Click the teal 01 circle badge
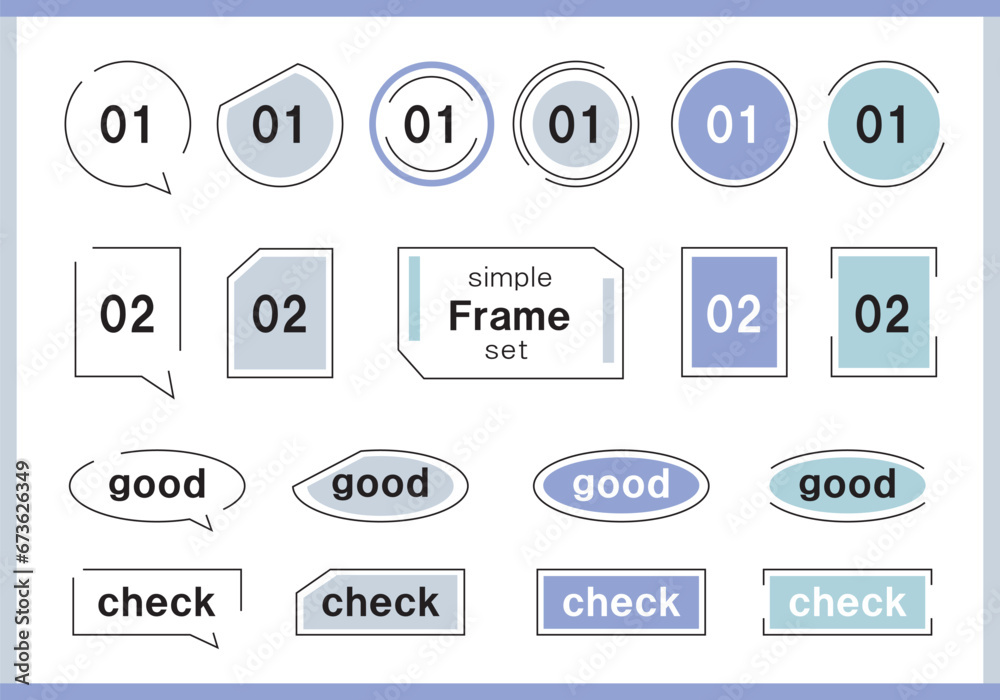 tap(884, 124)
